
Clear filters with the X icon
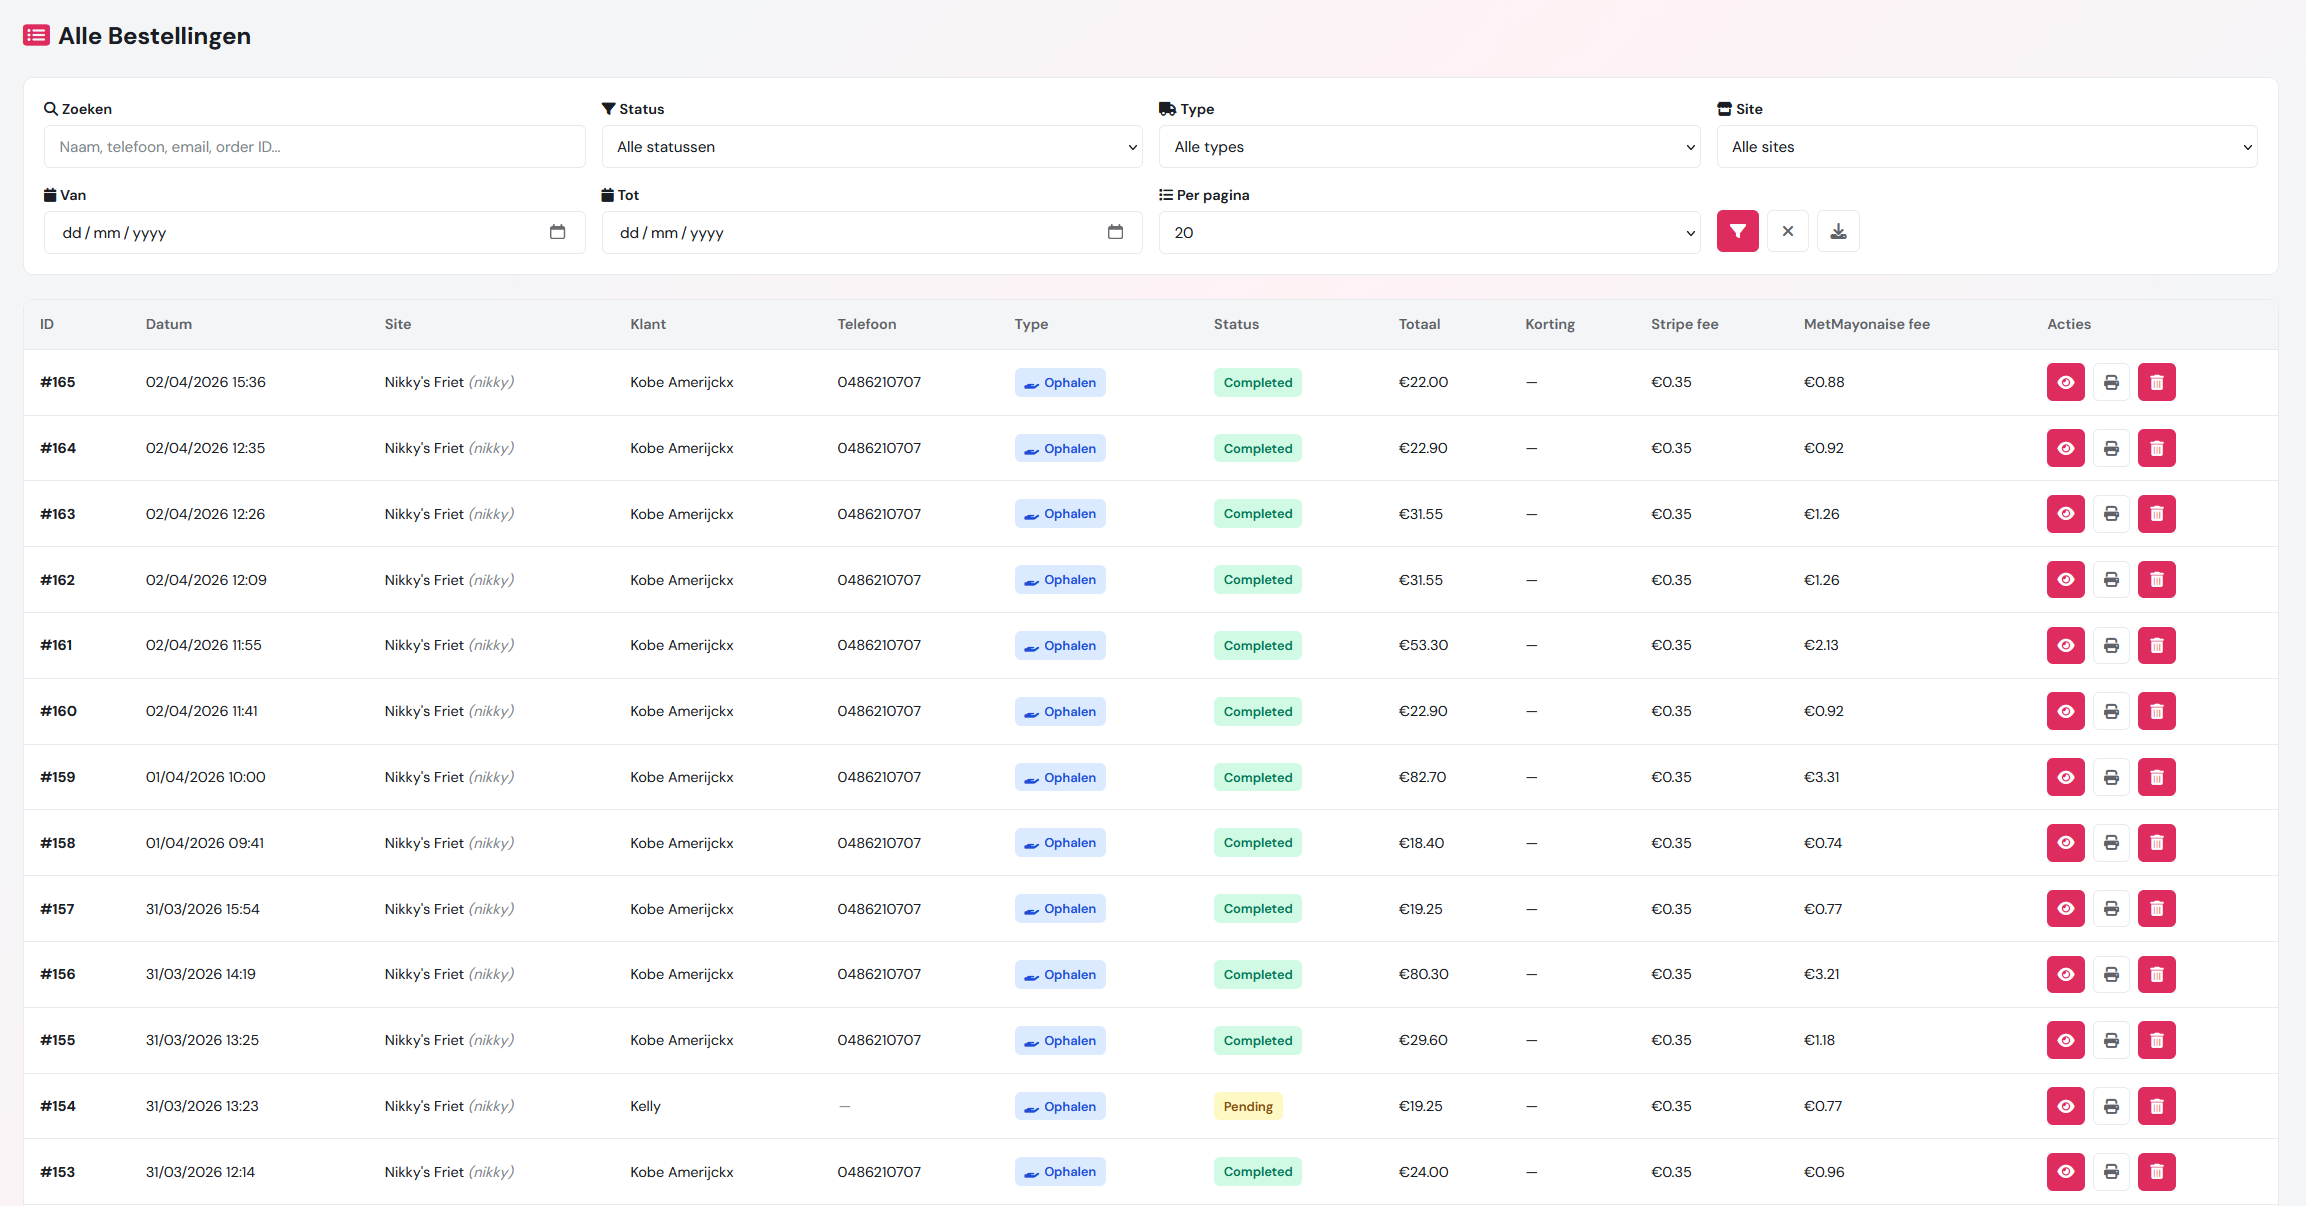[1787, 231]
